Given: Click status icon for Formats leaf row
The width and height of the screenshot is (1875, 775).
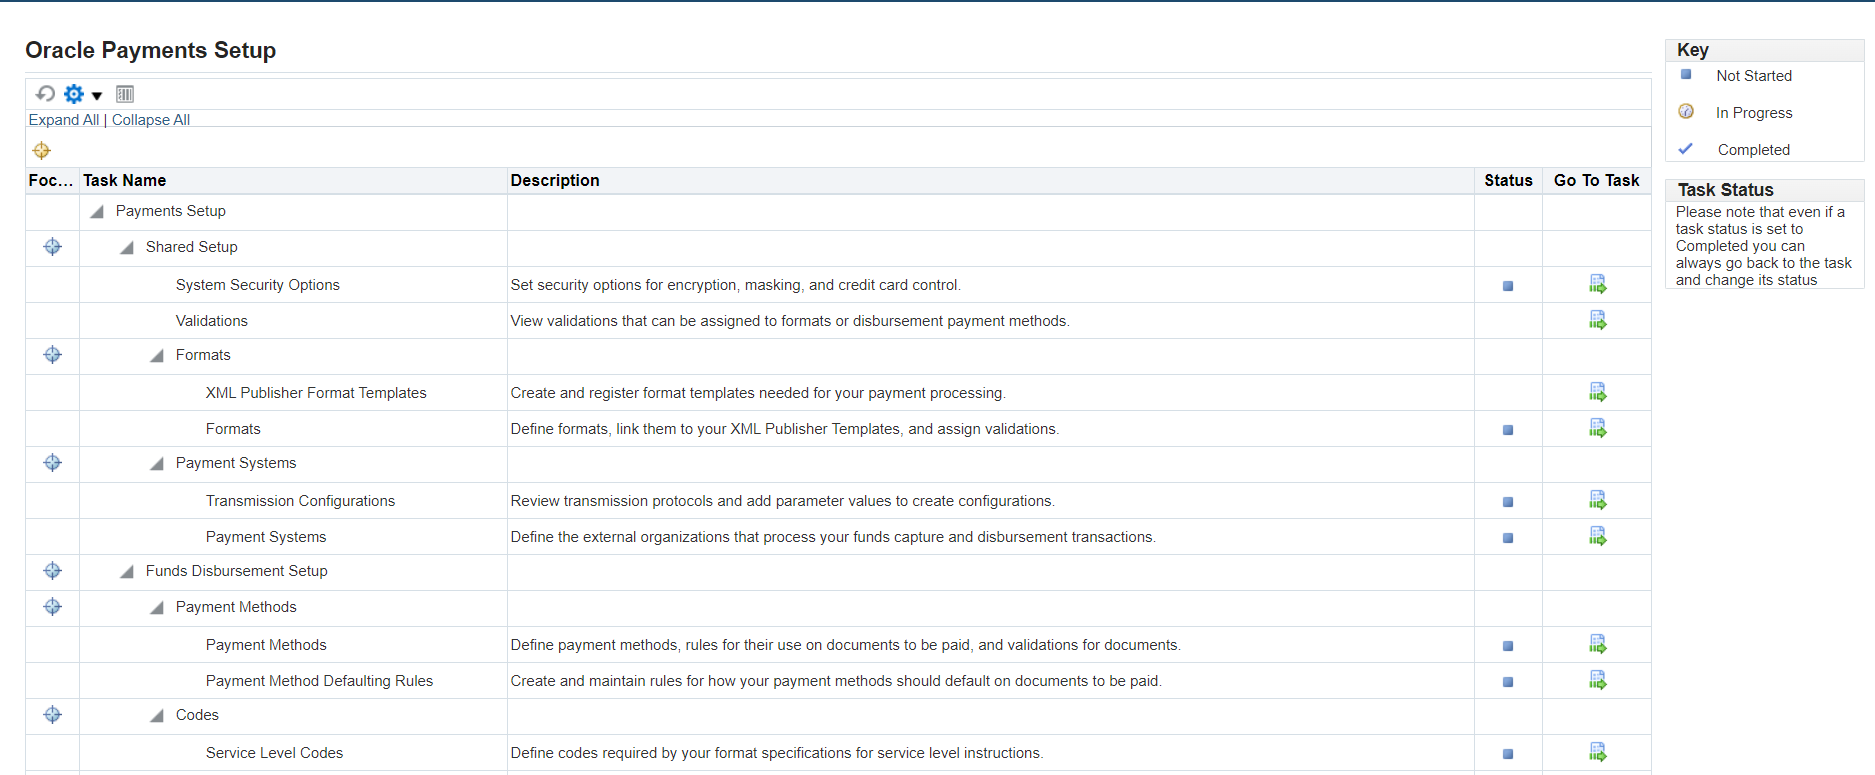Looking at the screenshot, I should [1508, 430].
